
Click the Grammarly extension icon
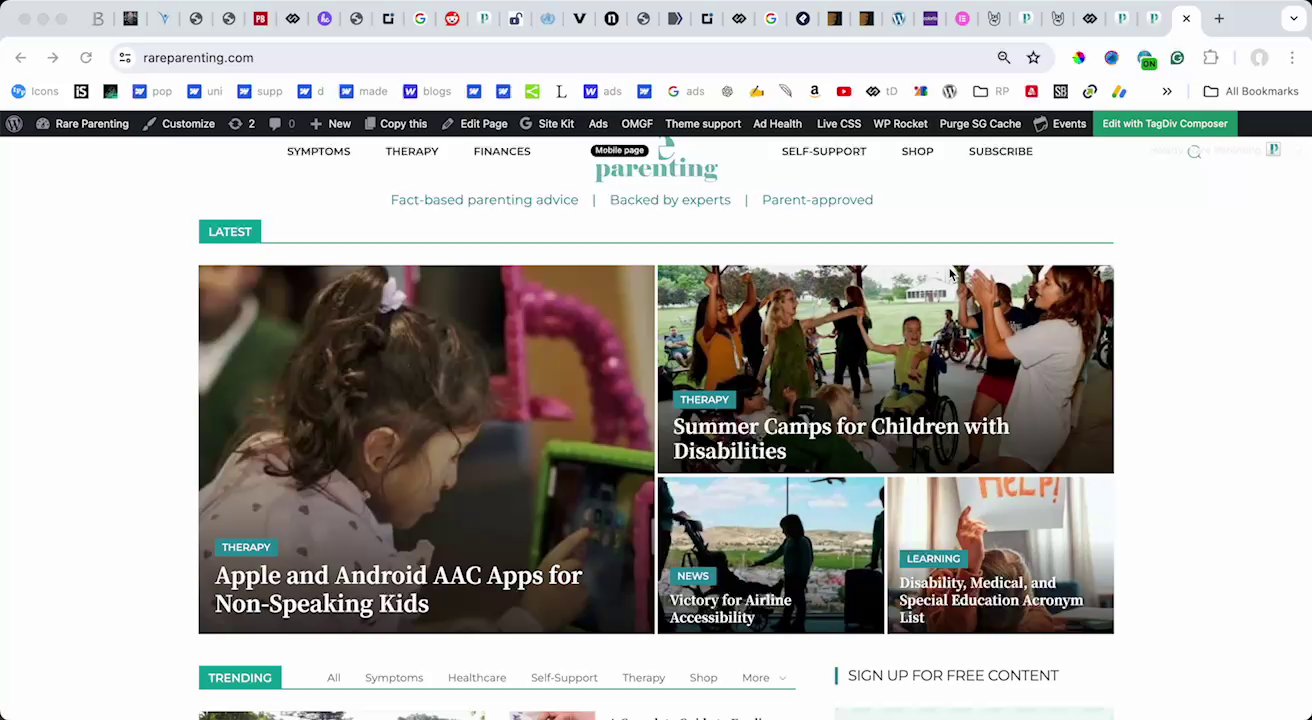1177,58
